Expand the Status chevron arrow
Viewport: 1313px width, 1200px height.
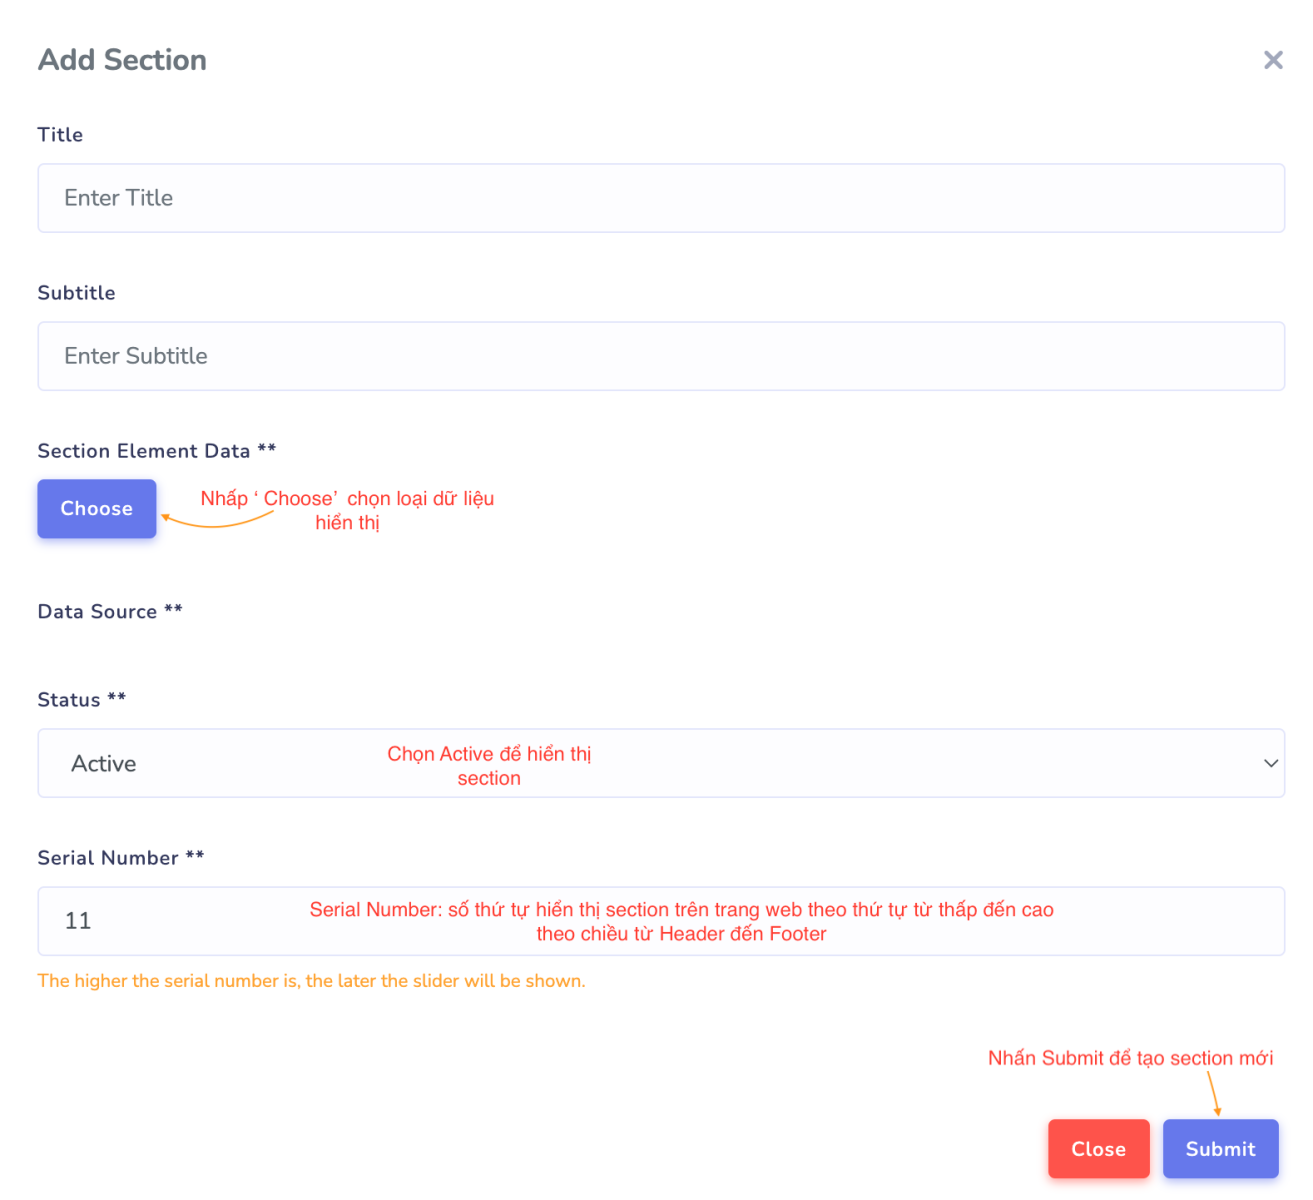click(1271, 763)
